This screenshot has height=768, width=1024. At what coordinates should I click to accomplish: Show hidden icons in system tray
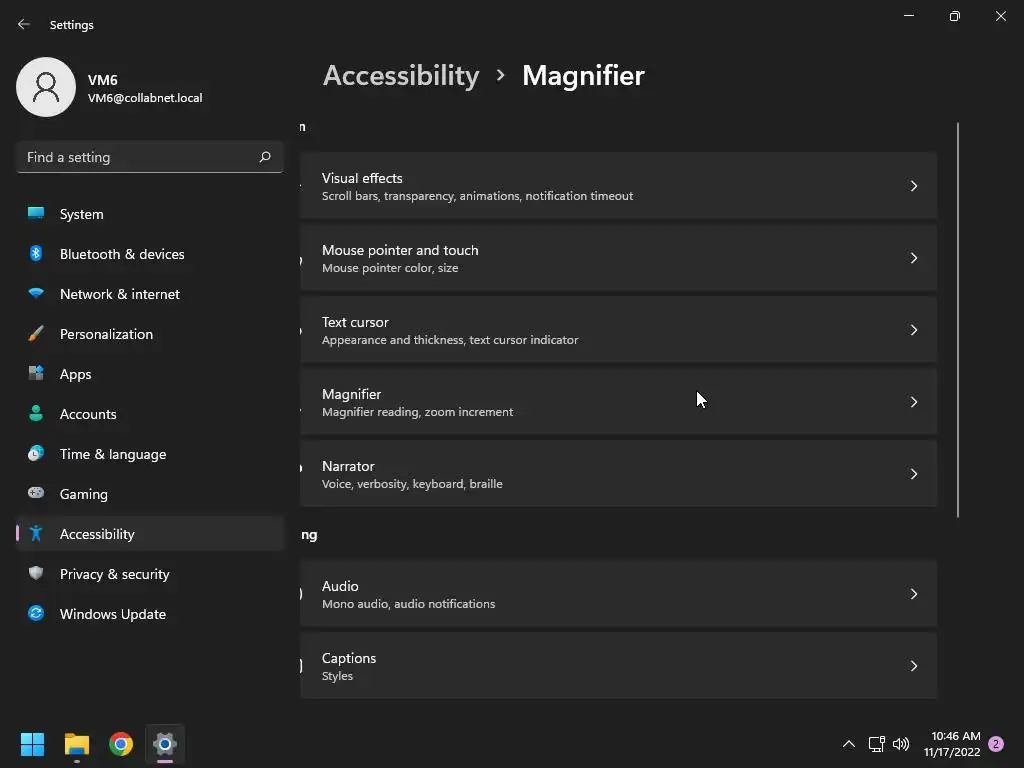tap(849, 744)
